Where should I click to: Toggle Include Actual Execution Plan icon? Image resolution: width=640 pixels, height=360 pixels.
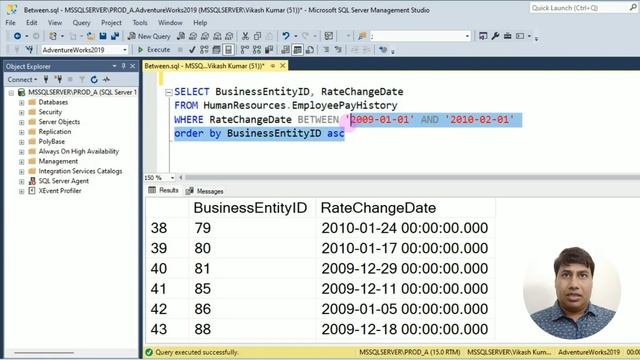[244, 50]
